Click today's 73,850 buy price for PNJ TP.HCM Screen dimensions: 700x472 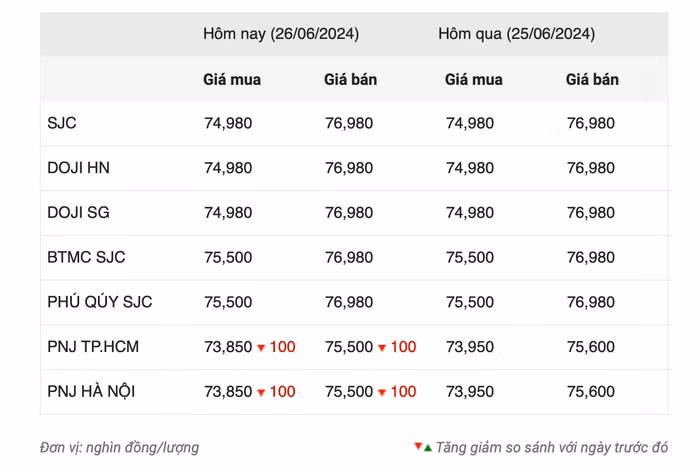[x=228, y=347]
